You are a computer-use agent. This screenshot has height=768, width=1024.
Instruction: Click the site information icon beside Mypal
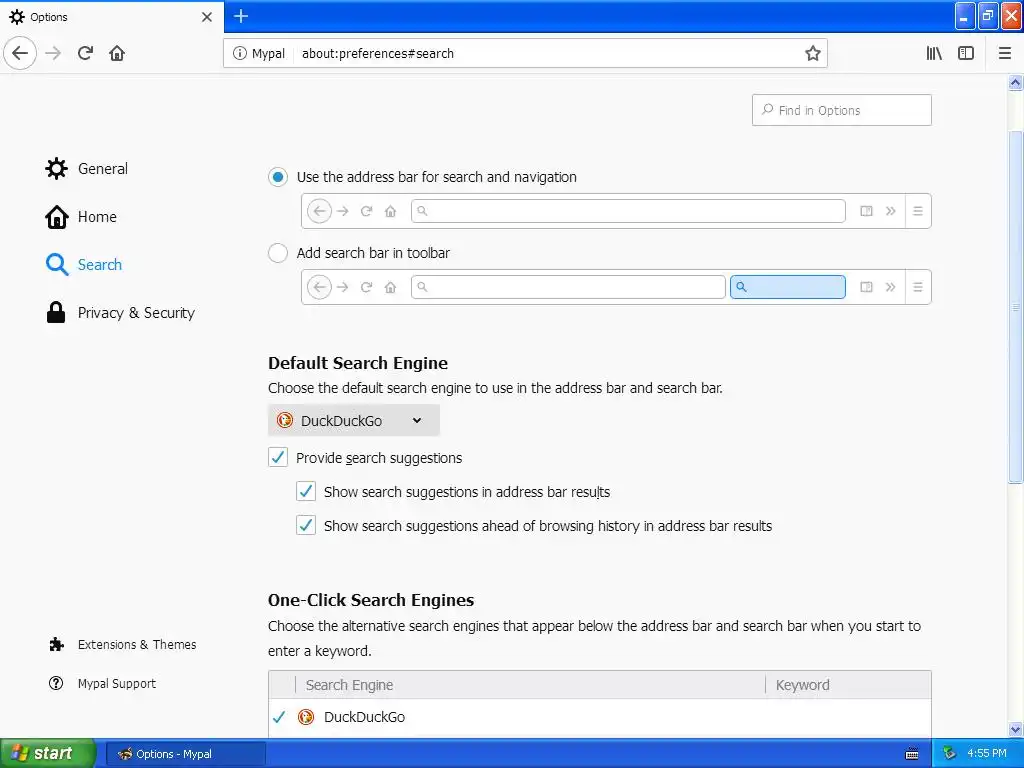[240, 53]
